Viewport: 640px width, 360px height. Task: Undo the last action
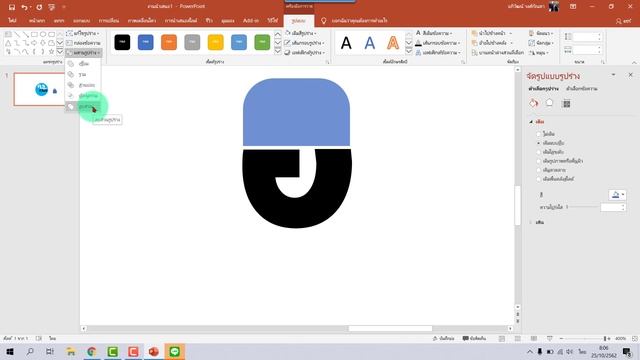tap(24, 7)
